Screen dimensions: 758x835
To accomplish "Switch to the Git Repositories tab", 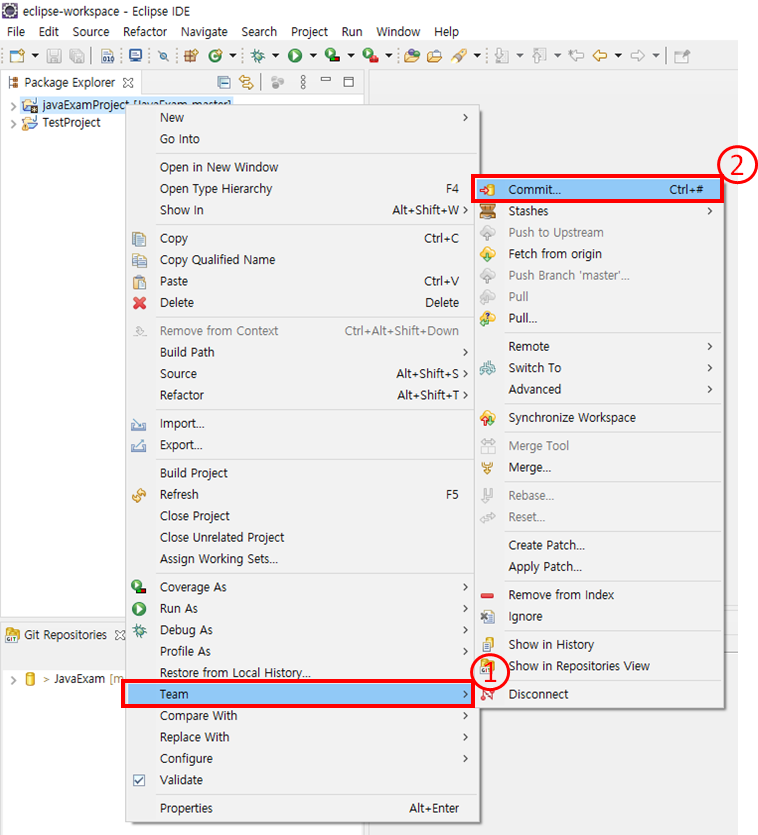I will coord(65,635).
